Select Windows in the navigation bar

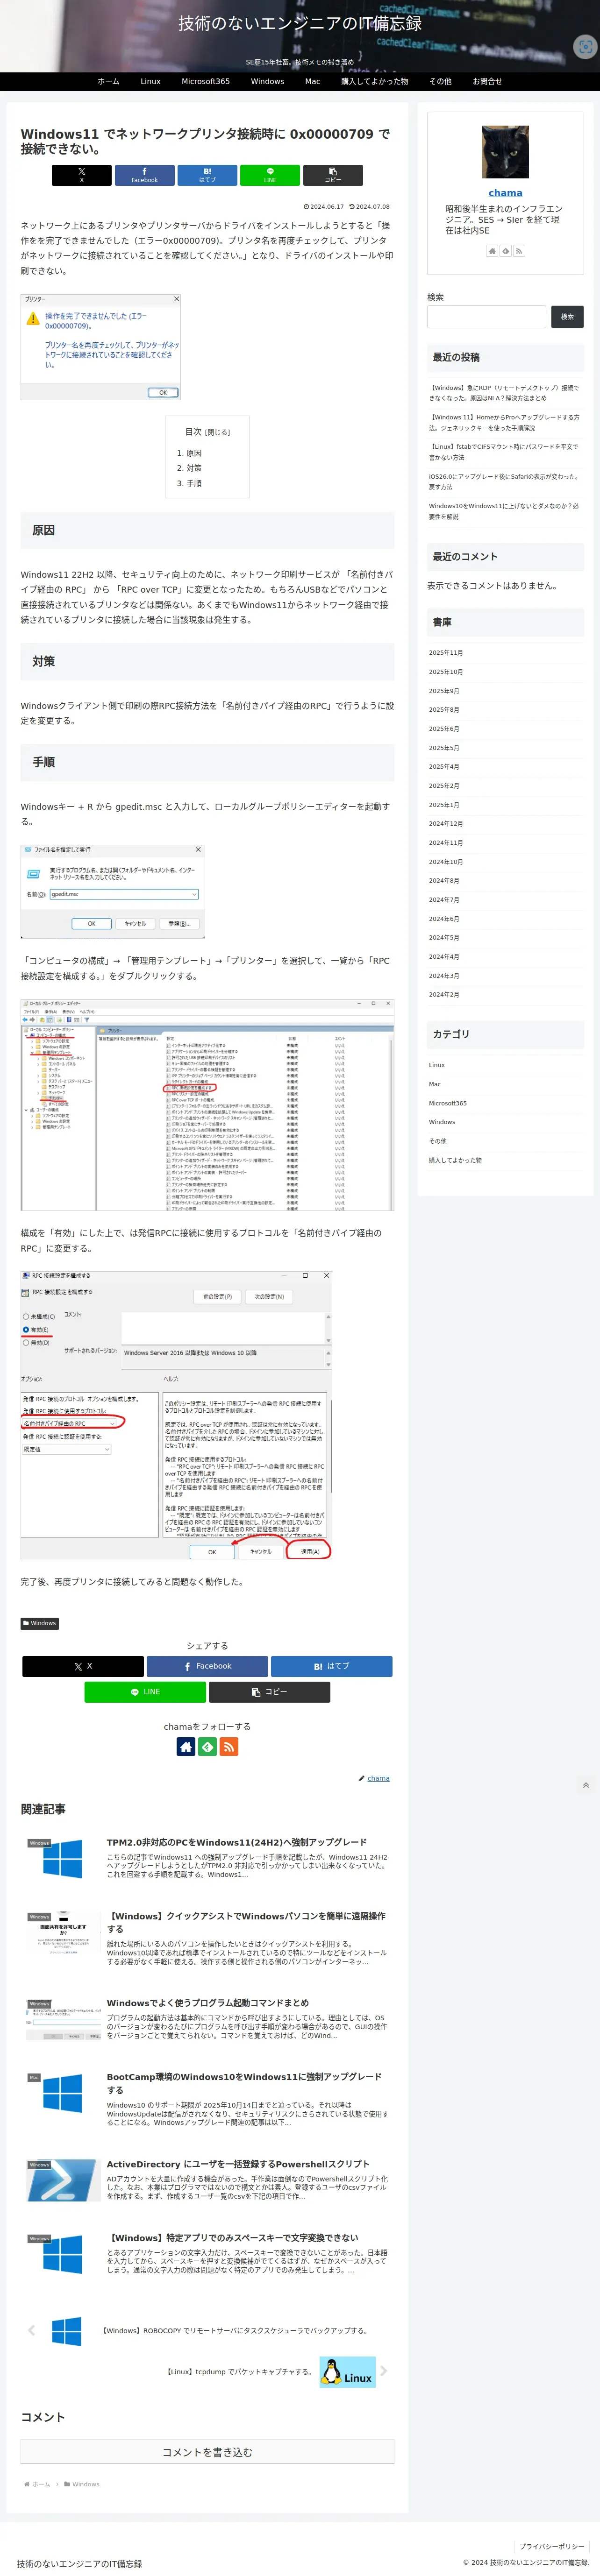(267, 82)
